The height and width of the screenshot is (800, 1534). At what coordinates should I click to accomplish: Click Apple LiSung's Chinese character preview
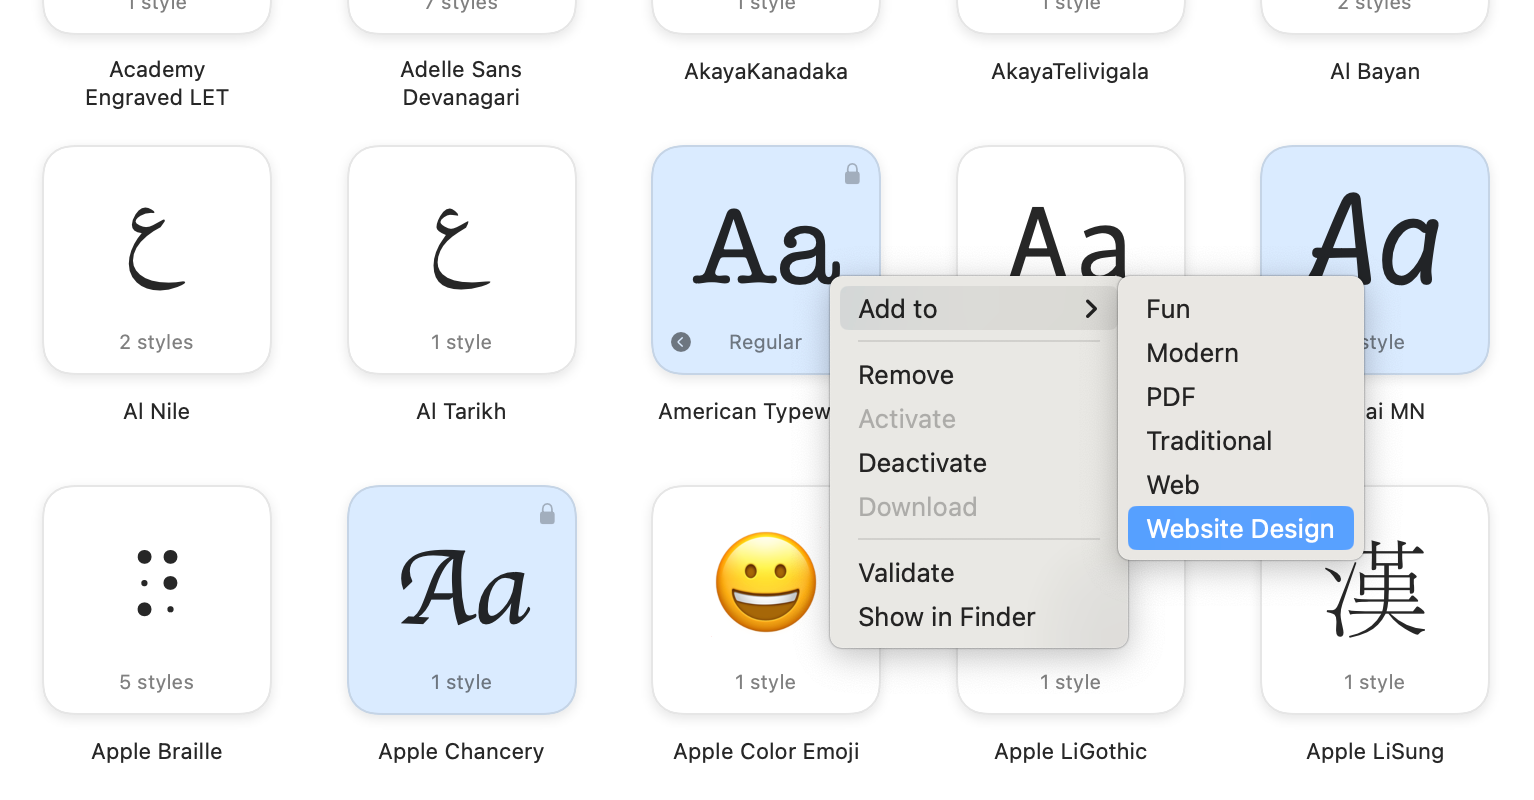[1374, 592]
